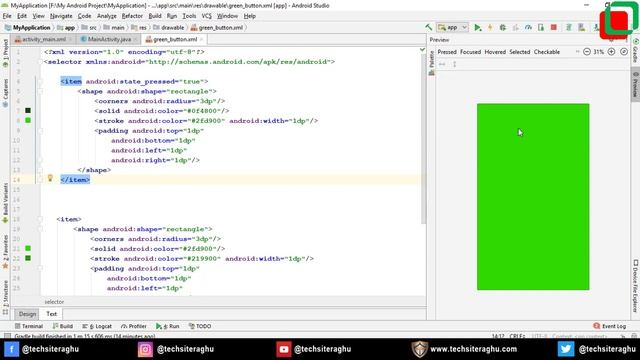Image resolution: width=640 pixels, height=360 pixels.
Task: Toggle the Selected state in Preview
Action: click(x=520, y=52)
